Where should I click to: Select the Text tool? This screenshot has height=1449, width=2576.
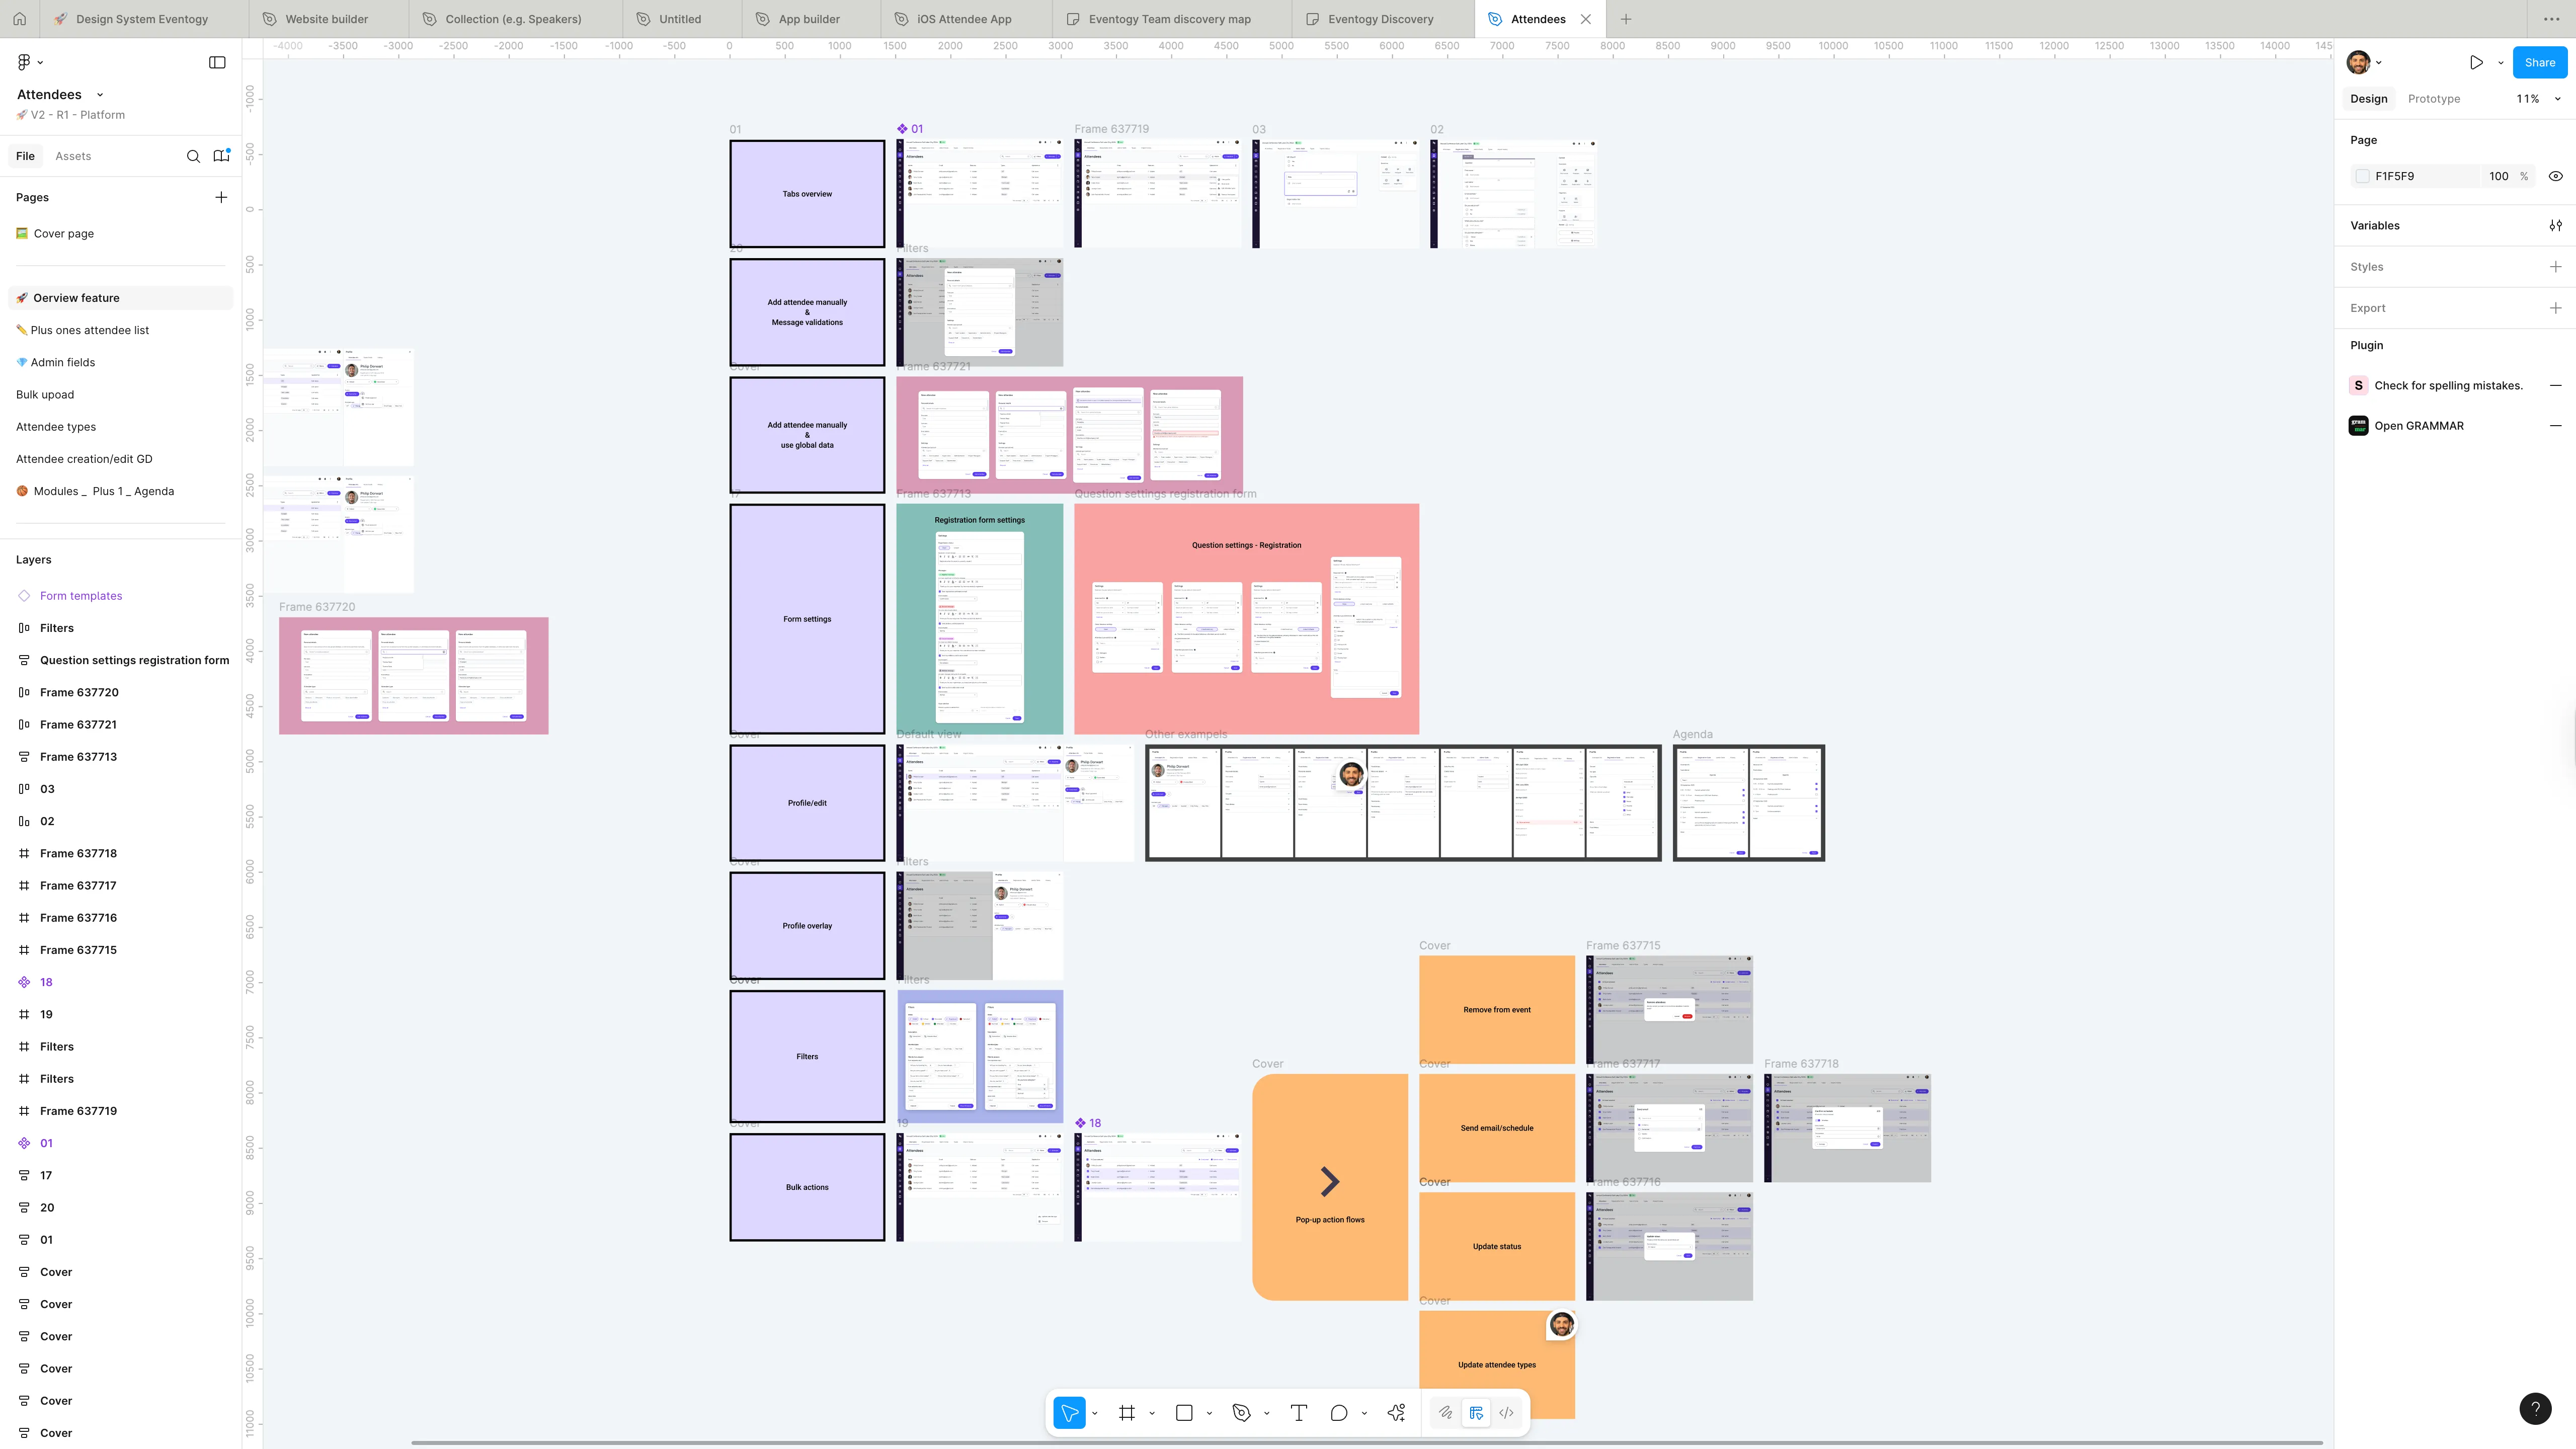click(x=1298, y=1413)
